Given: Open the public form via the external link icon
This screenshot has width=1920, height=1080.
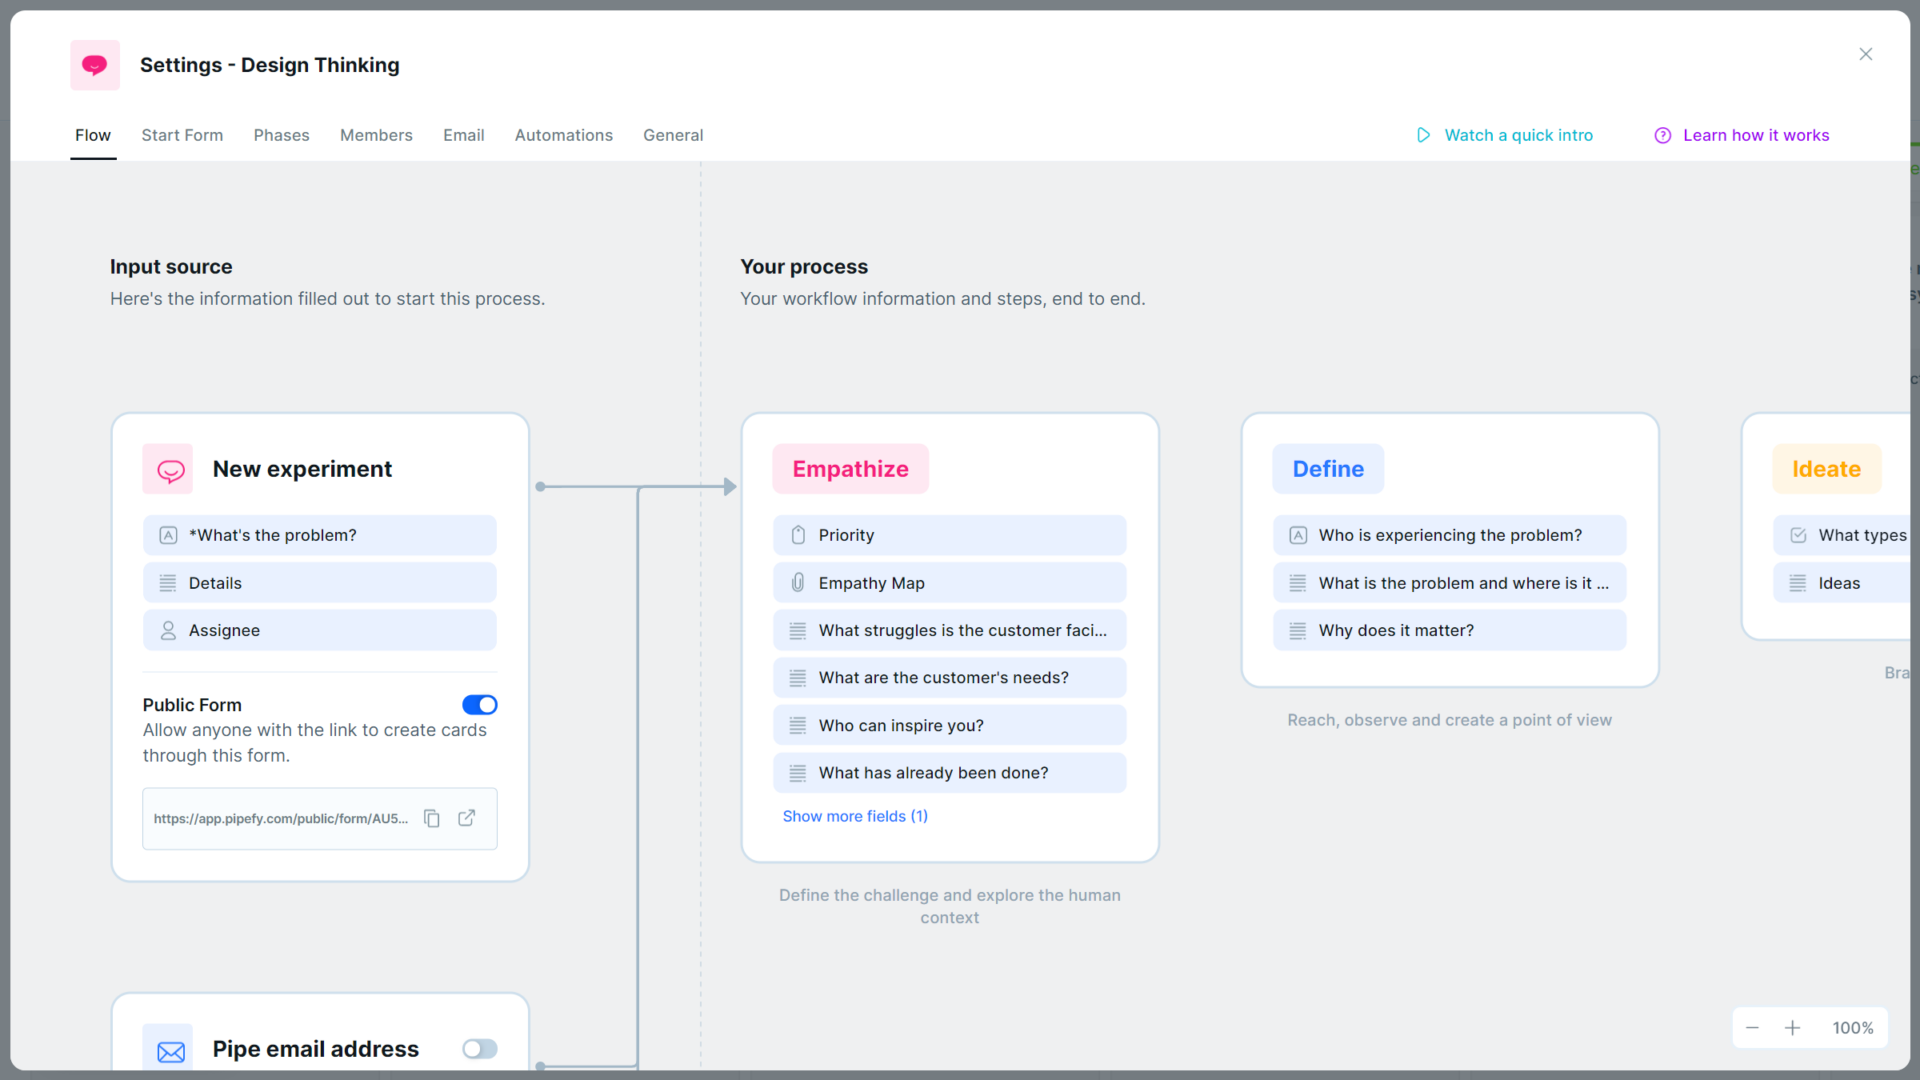Looking at the screenshot, I should click(x=466, y=818).
